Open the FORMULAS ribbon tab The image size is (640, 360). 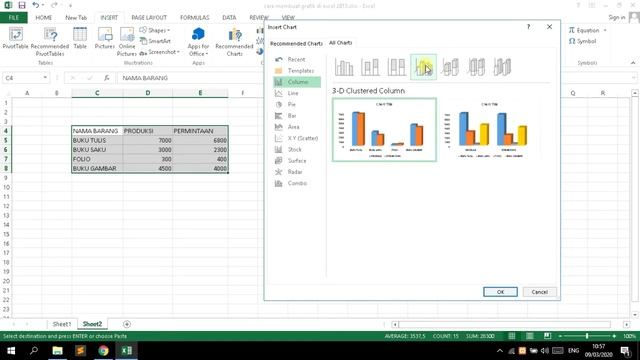pyautogui.click(x=195, y=18)
